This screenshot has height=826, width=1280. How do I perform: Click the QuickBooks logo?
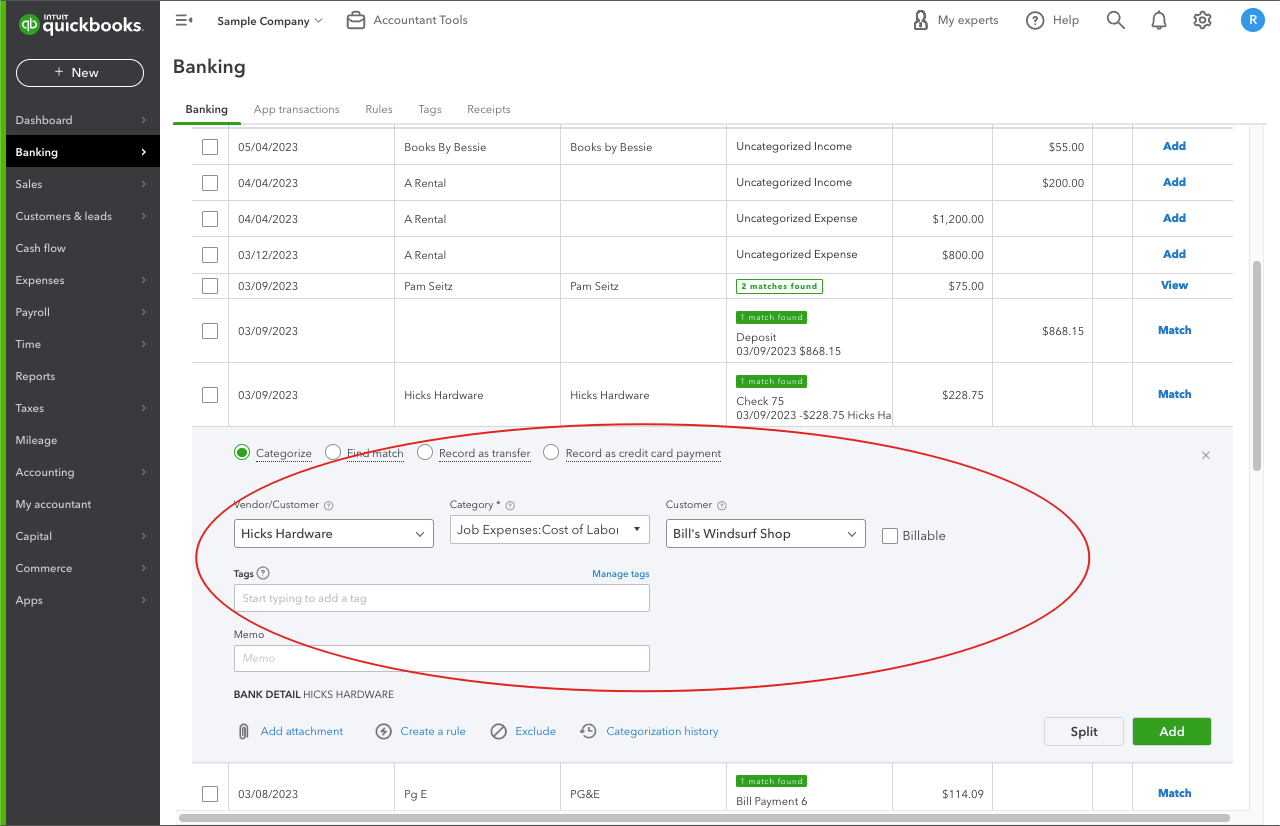click(80, 24)
